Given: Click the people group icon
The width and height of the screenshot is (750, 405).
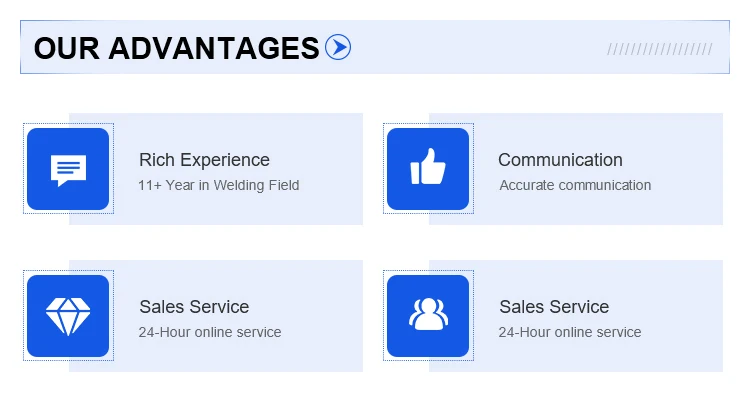Looking at the screenshot, I should coord(427,316).
